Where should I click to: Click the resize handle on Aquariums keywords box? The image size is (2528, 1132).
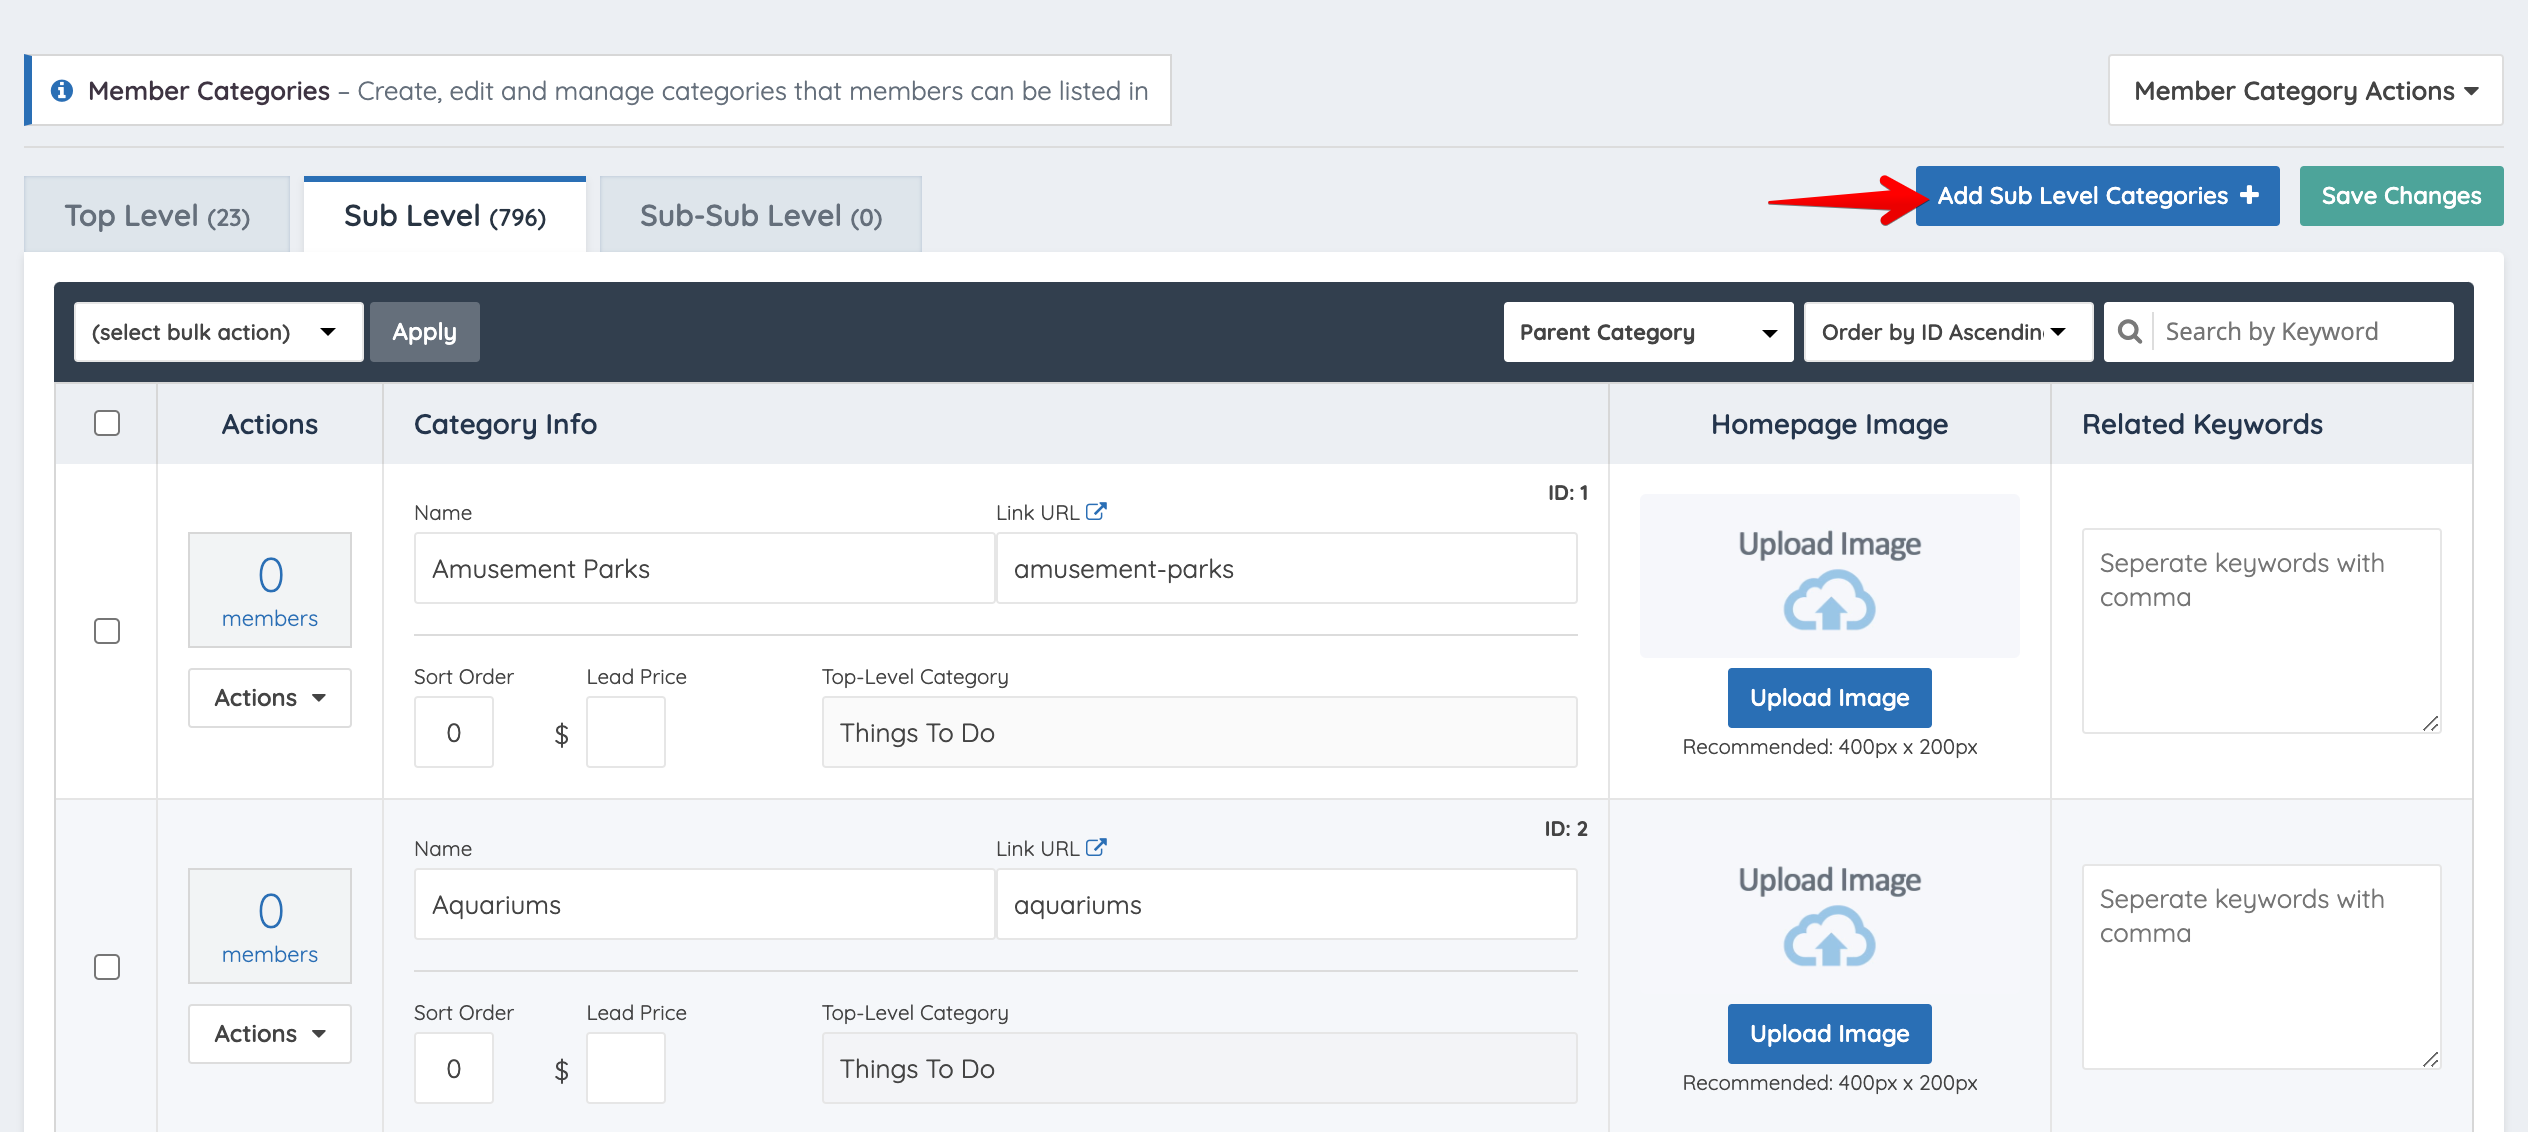pyautogui.click(x=2430, y=1059)
